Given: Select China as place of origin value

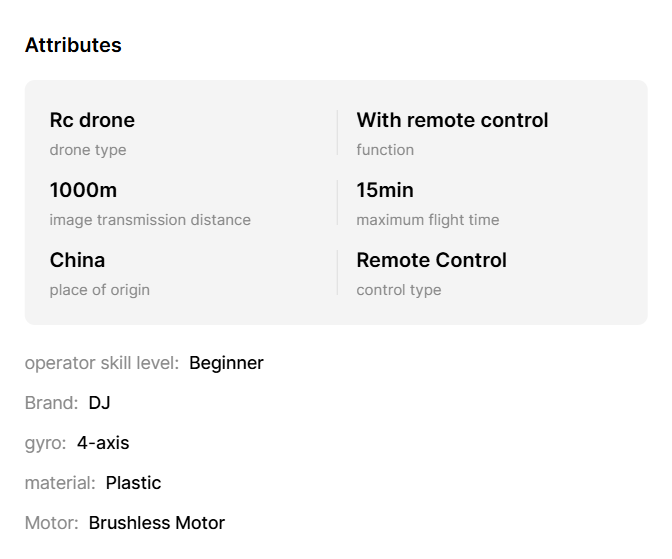Looking at the screenshot, I should 77,260.
